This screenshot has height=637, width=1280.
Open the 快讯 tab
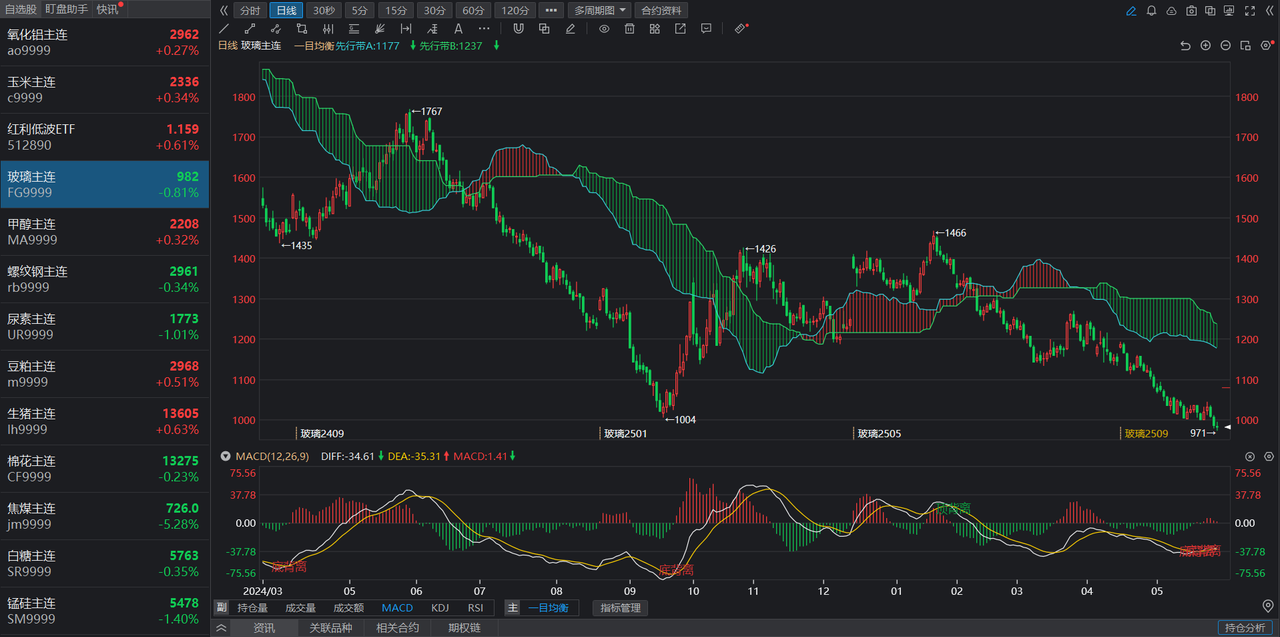click(x=108, y=9)
